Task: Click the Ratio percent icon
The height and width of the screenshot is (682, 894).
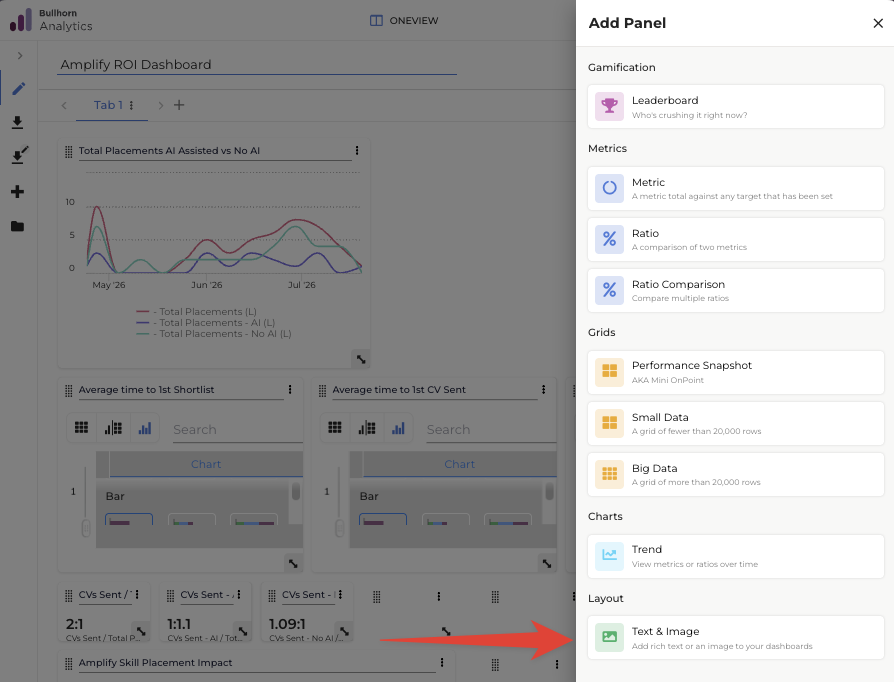Action: [x=609, y=239]
